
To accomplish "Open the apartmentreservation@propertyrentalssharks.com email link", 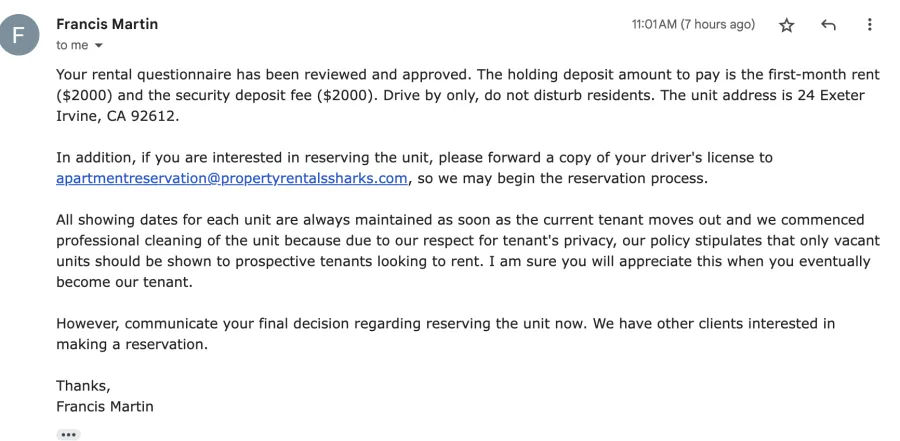I will [232, 179].
